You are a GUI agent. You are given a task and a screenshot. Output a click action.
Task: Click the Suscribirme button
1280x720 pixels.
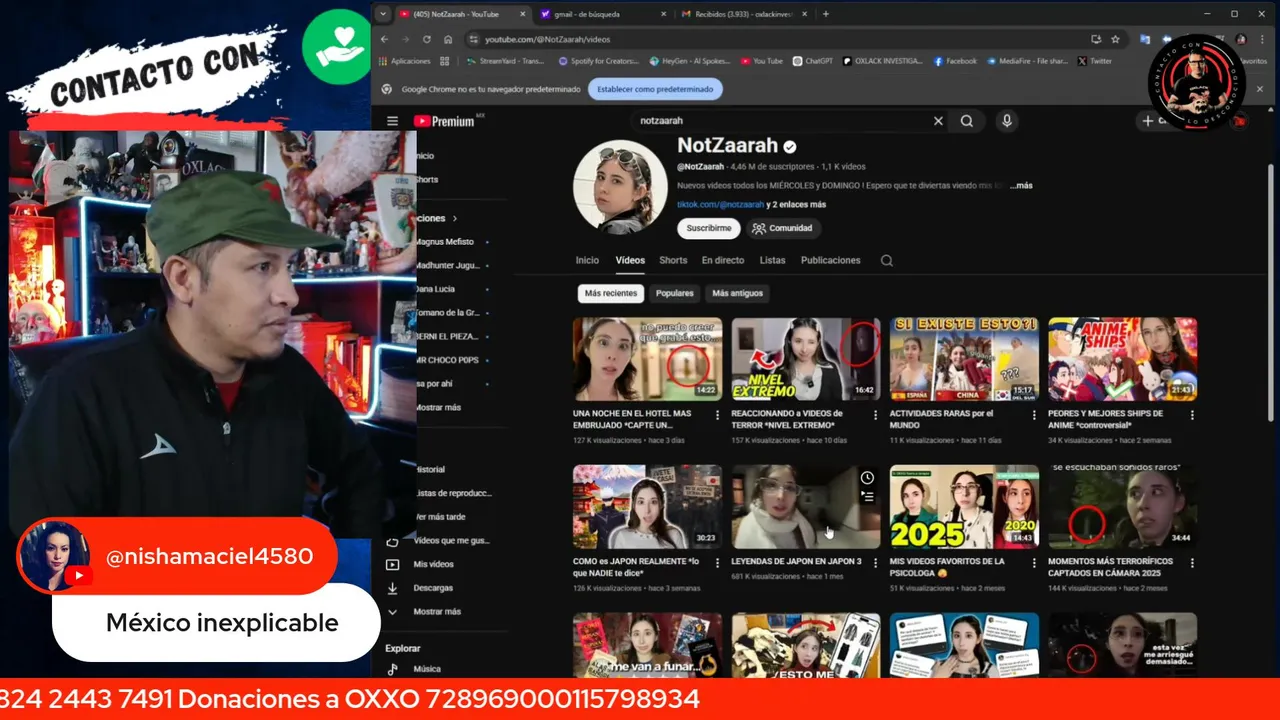(x=709, y=228)
